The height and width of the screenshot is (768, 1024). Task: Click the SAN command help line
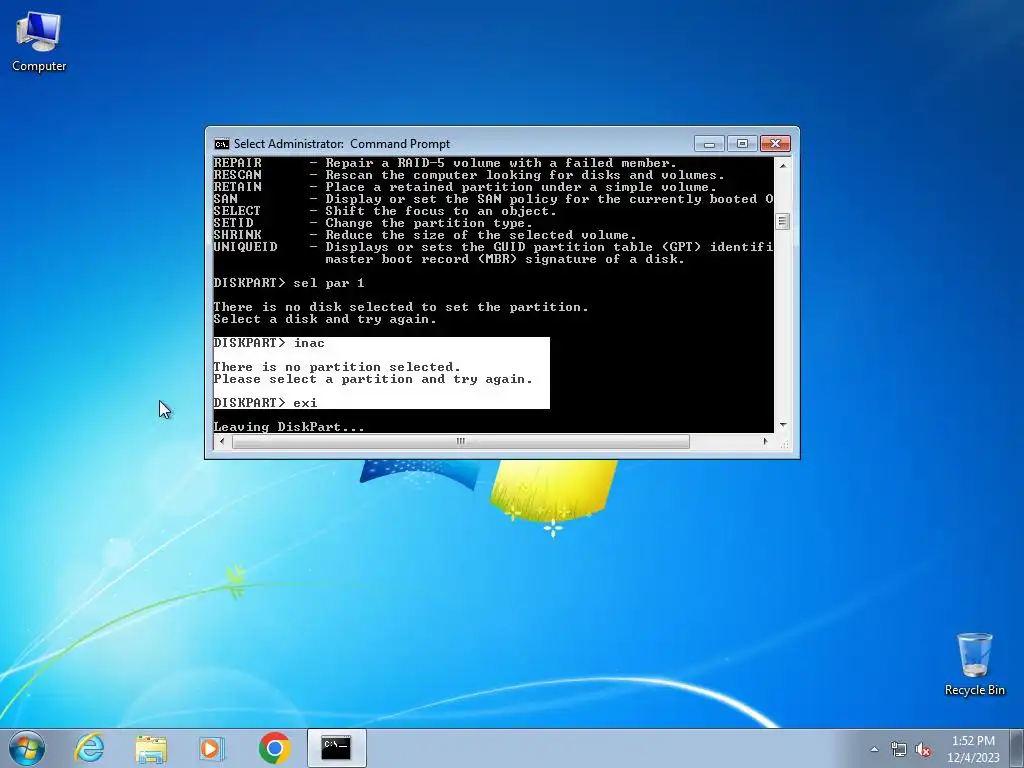(493, 199)
